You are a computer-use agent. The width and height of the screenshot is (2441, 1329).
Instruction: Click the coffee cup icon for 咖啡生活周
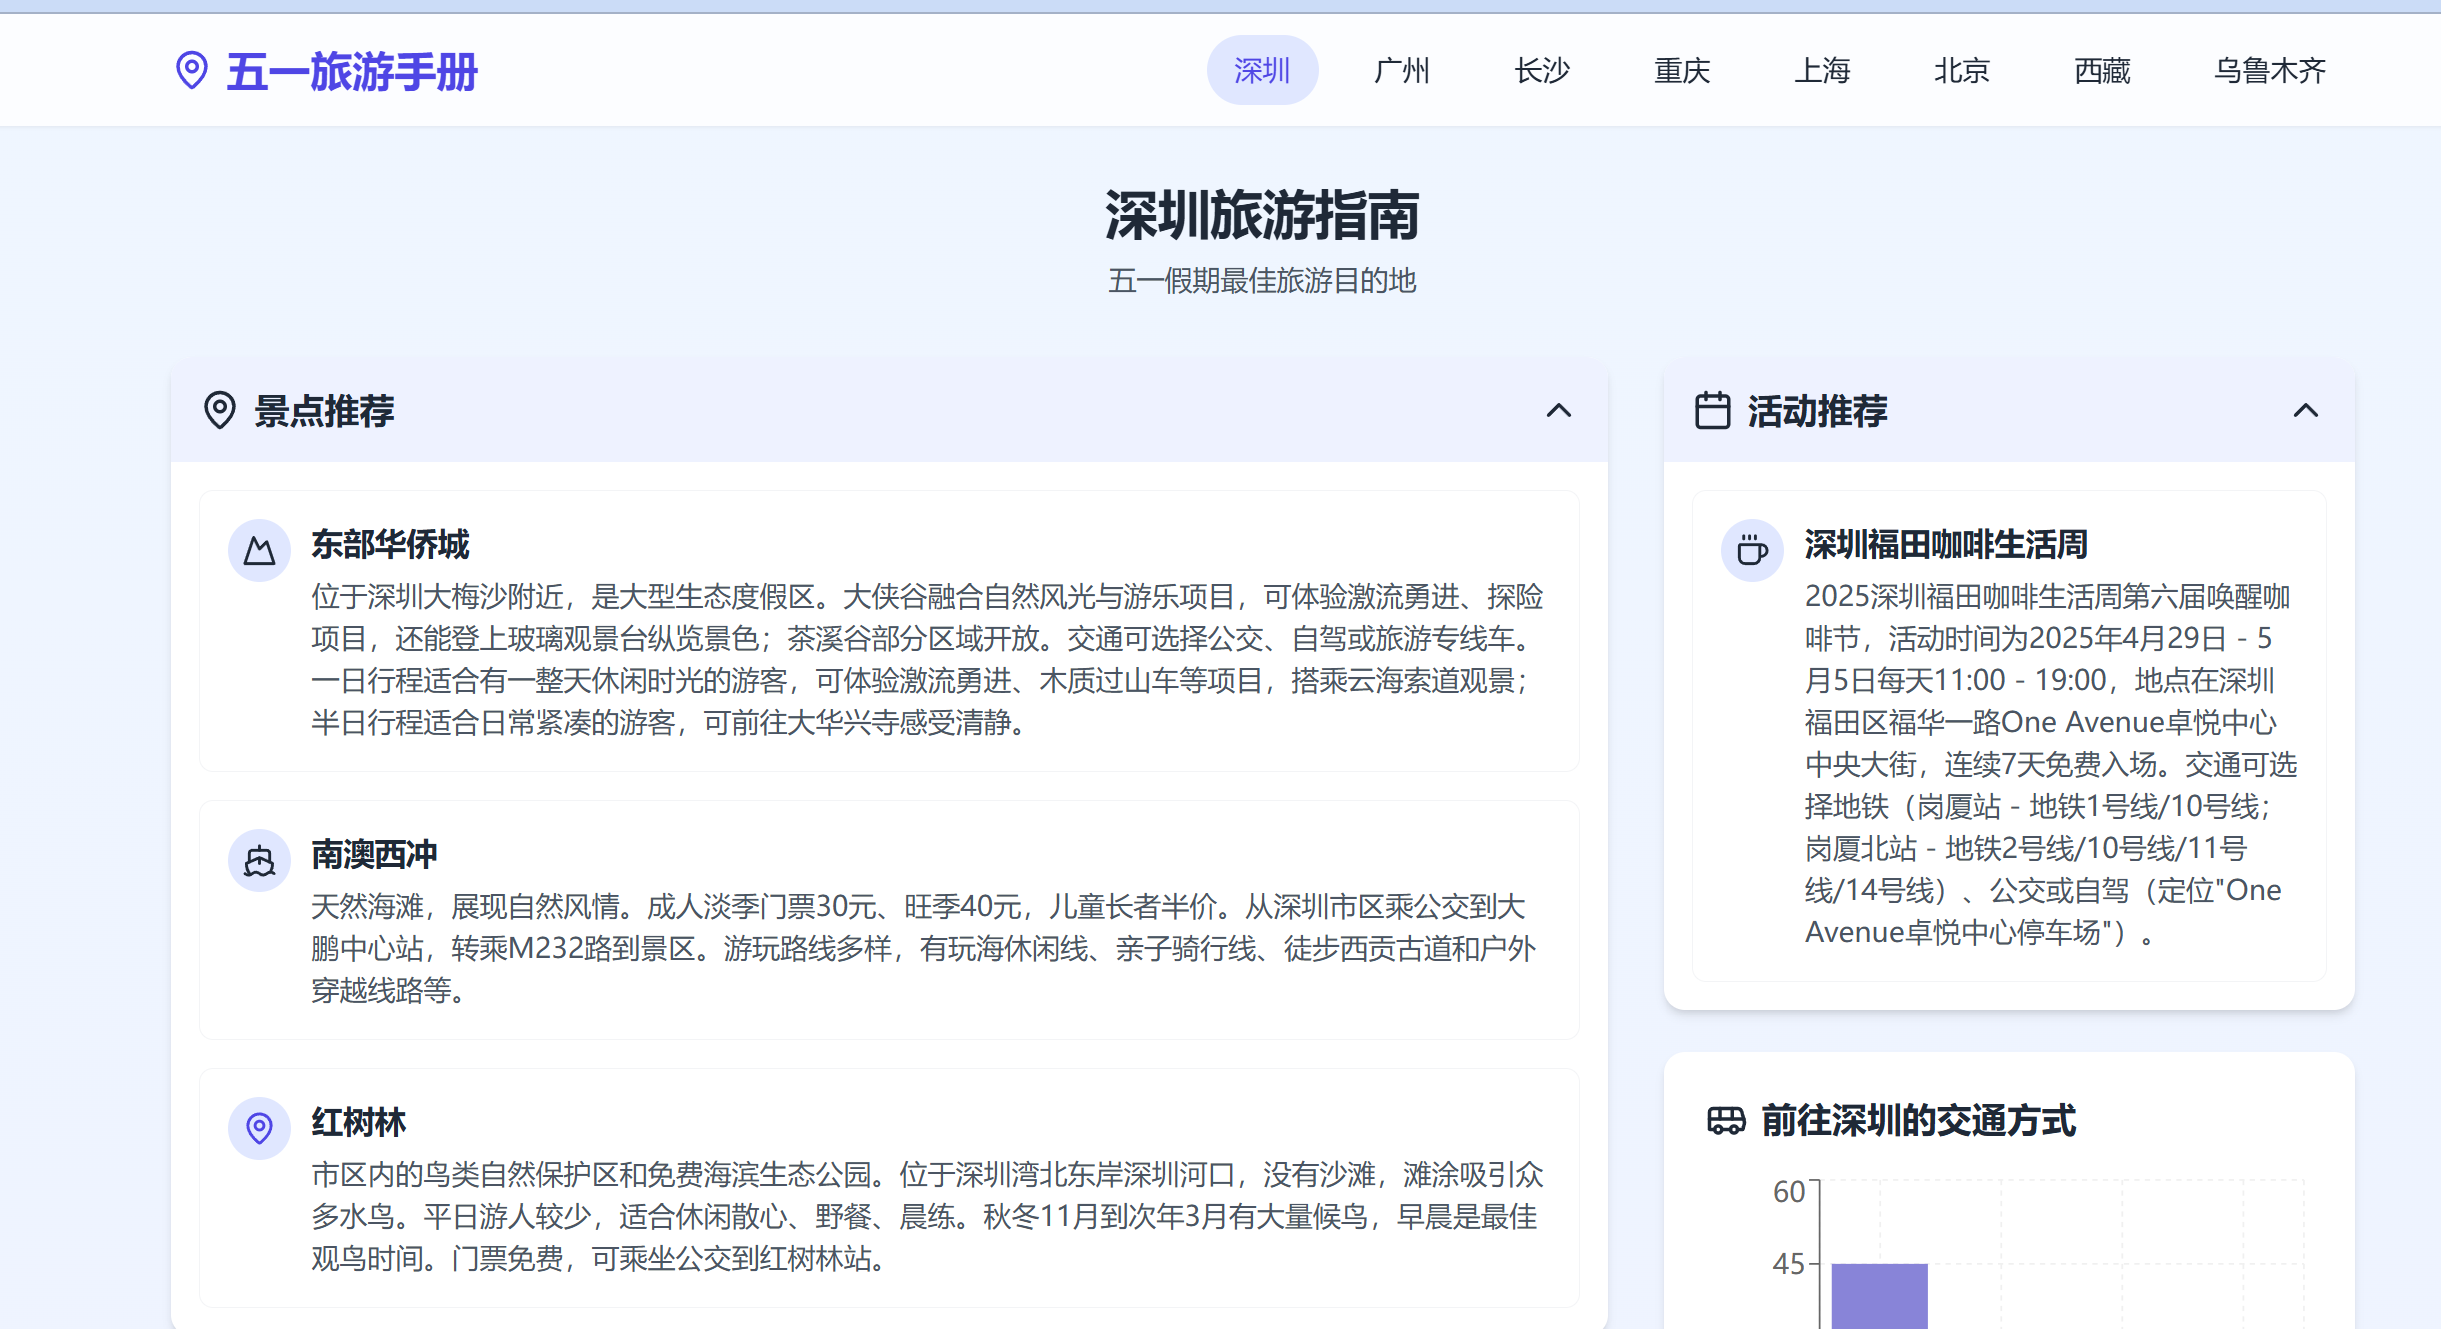coord(1751,550)
